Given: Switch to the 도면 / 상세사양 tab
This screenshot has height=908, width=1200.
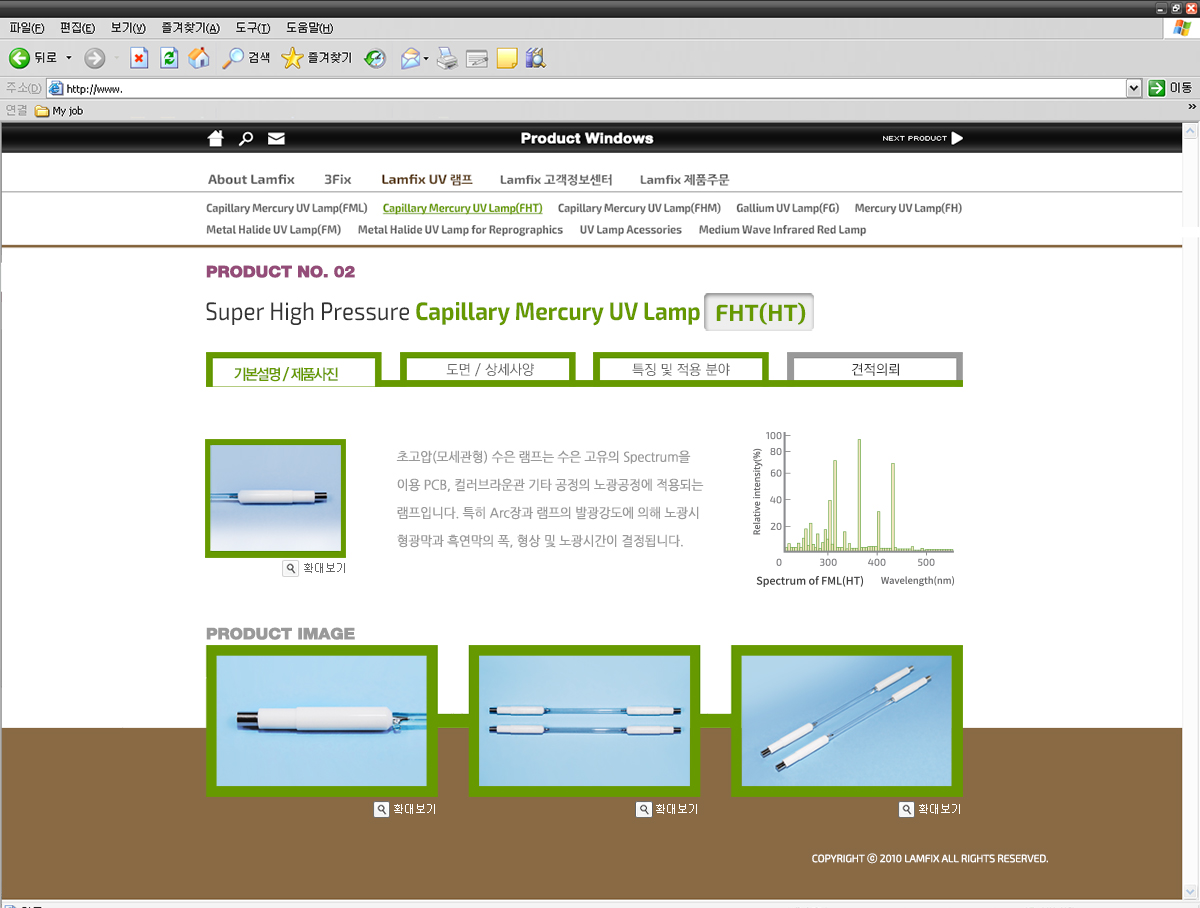Looking at the screenshot, I should click(489, 369).
